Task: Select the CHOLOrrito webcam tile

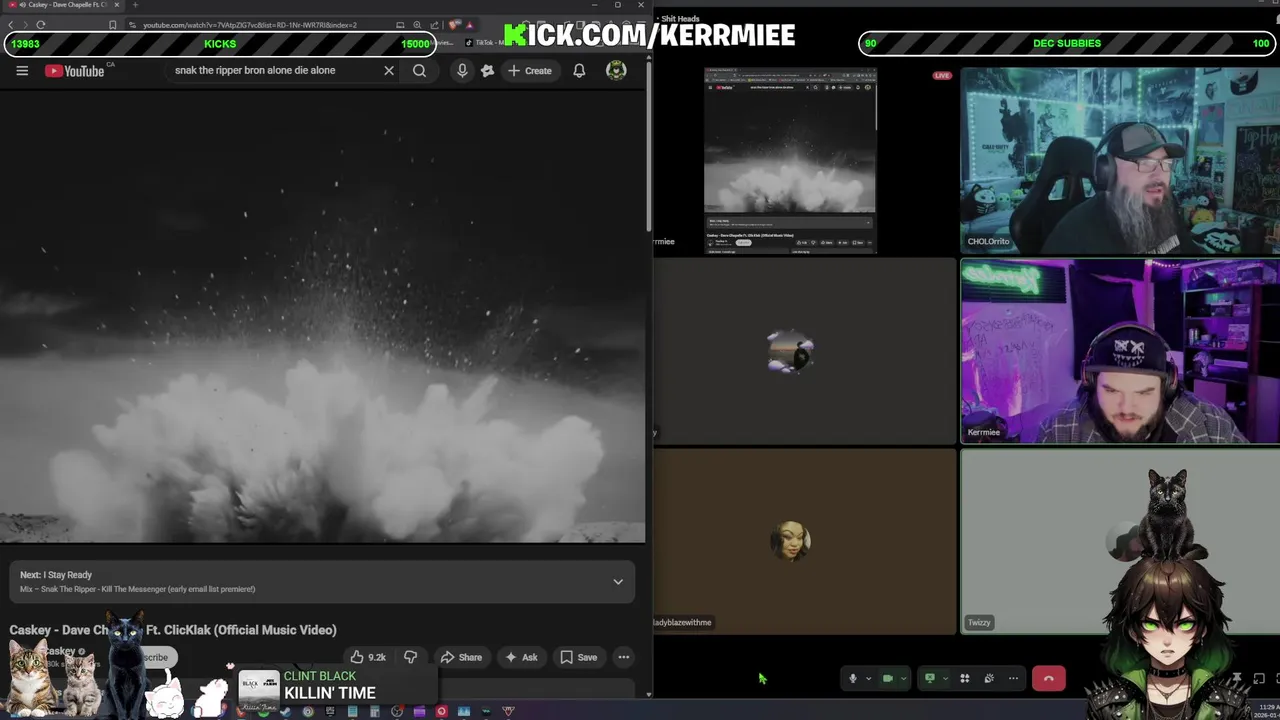Action: tap(1120, 159)
